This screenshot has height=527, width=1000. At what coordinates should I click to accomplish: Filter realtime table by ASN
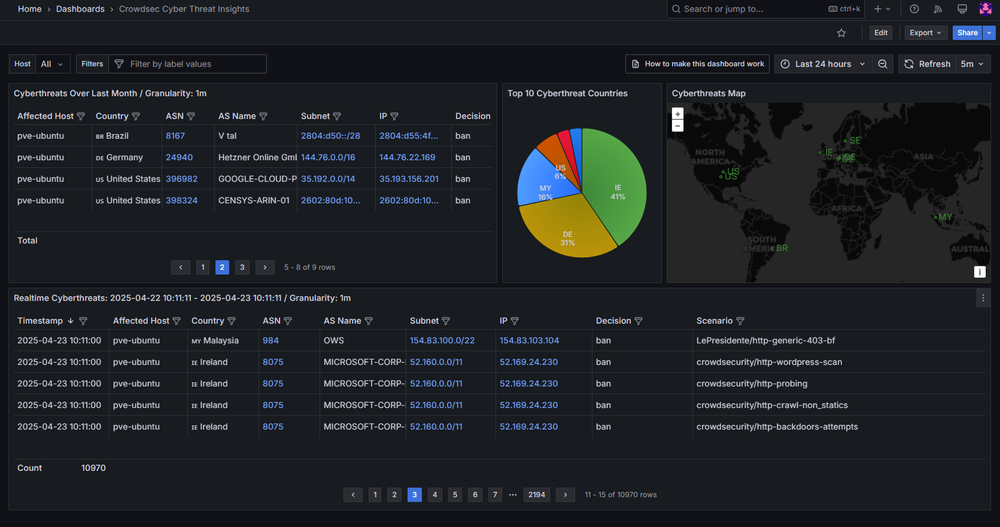coord(288,321)
